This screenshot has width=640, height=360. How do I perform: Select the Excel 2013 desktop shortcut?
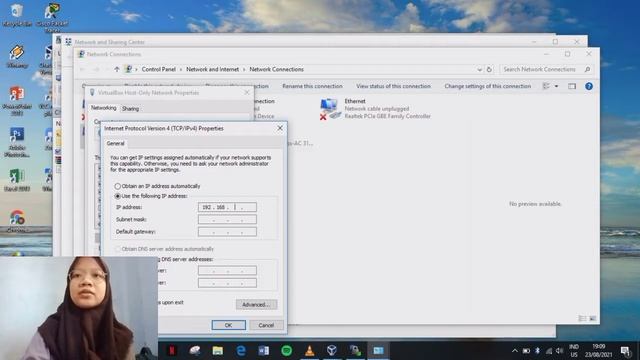[x=17, y=180]
